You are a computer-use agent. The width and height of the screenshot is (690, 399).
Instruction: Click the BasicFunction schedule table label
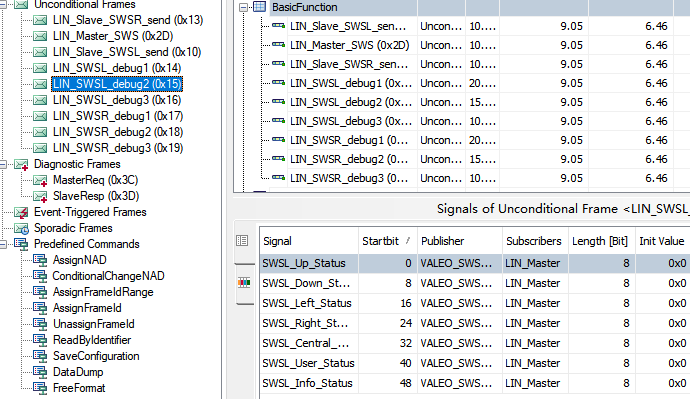coord(305,7)
